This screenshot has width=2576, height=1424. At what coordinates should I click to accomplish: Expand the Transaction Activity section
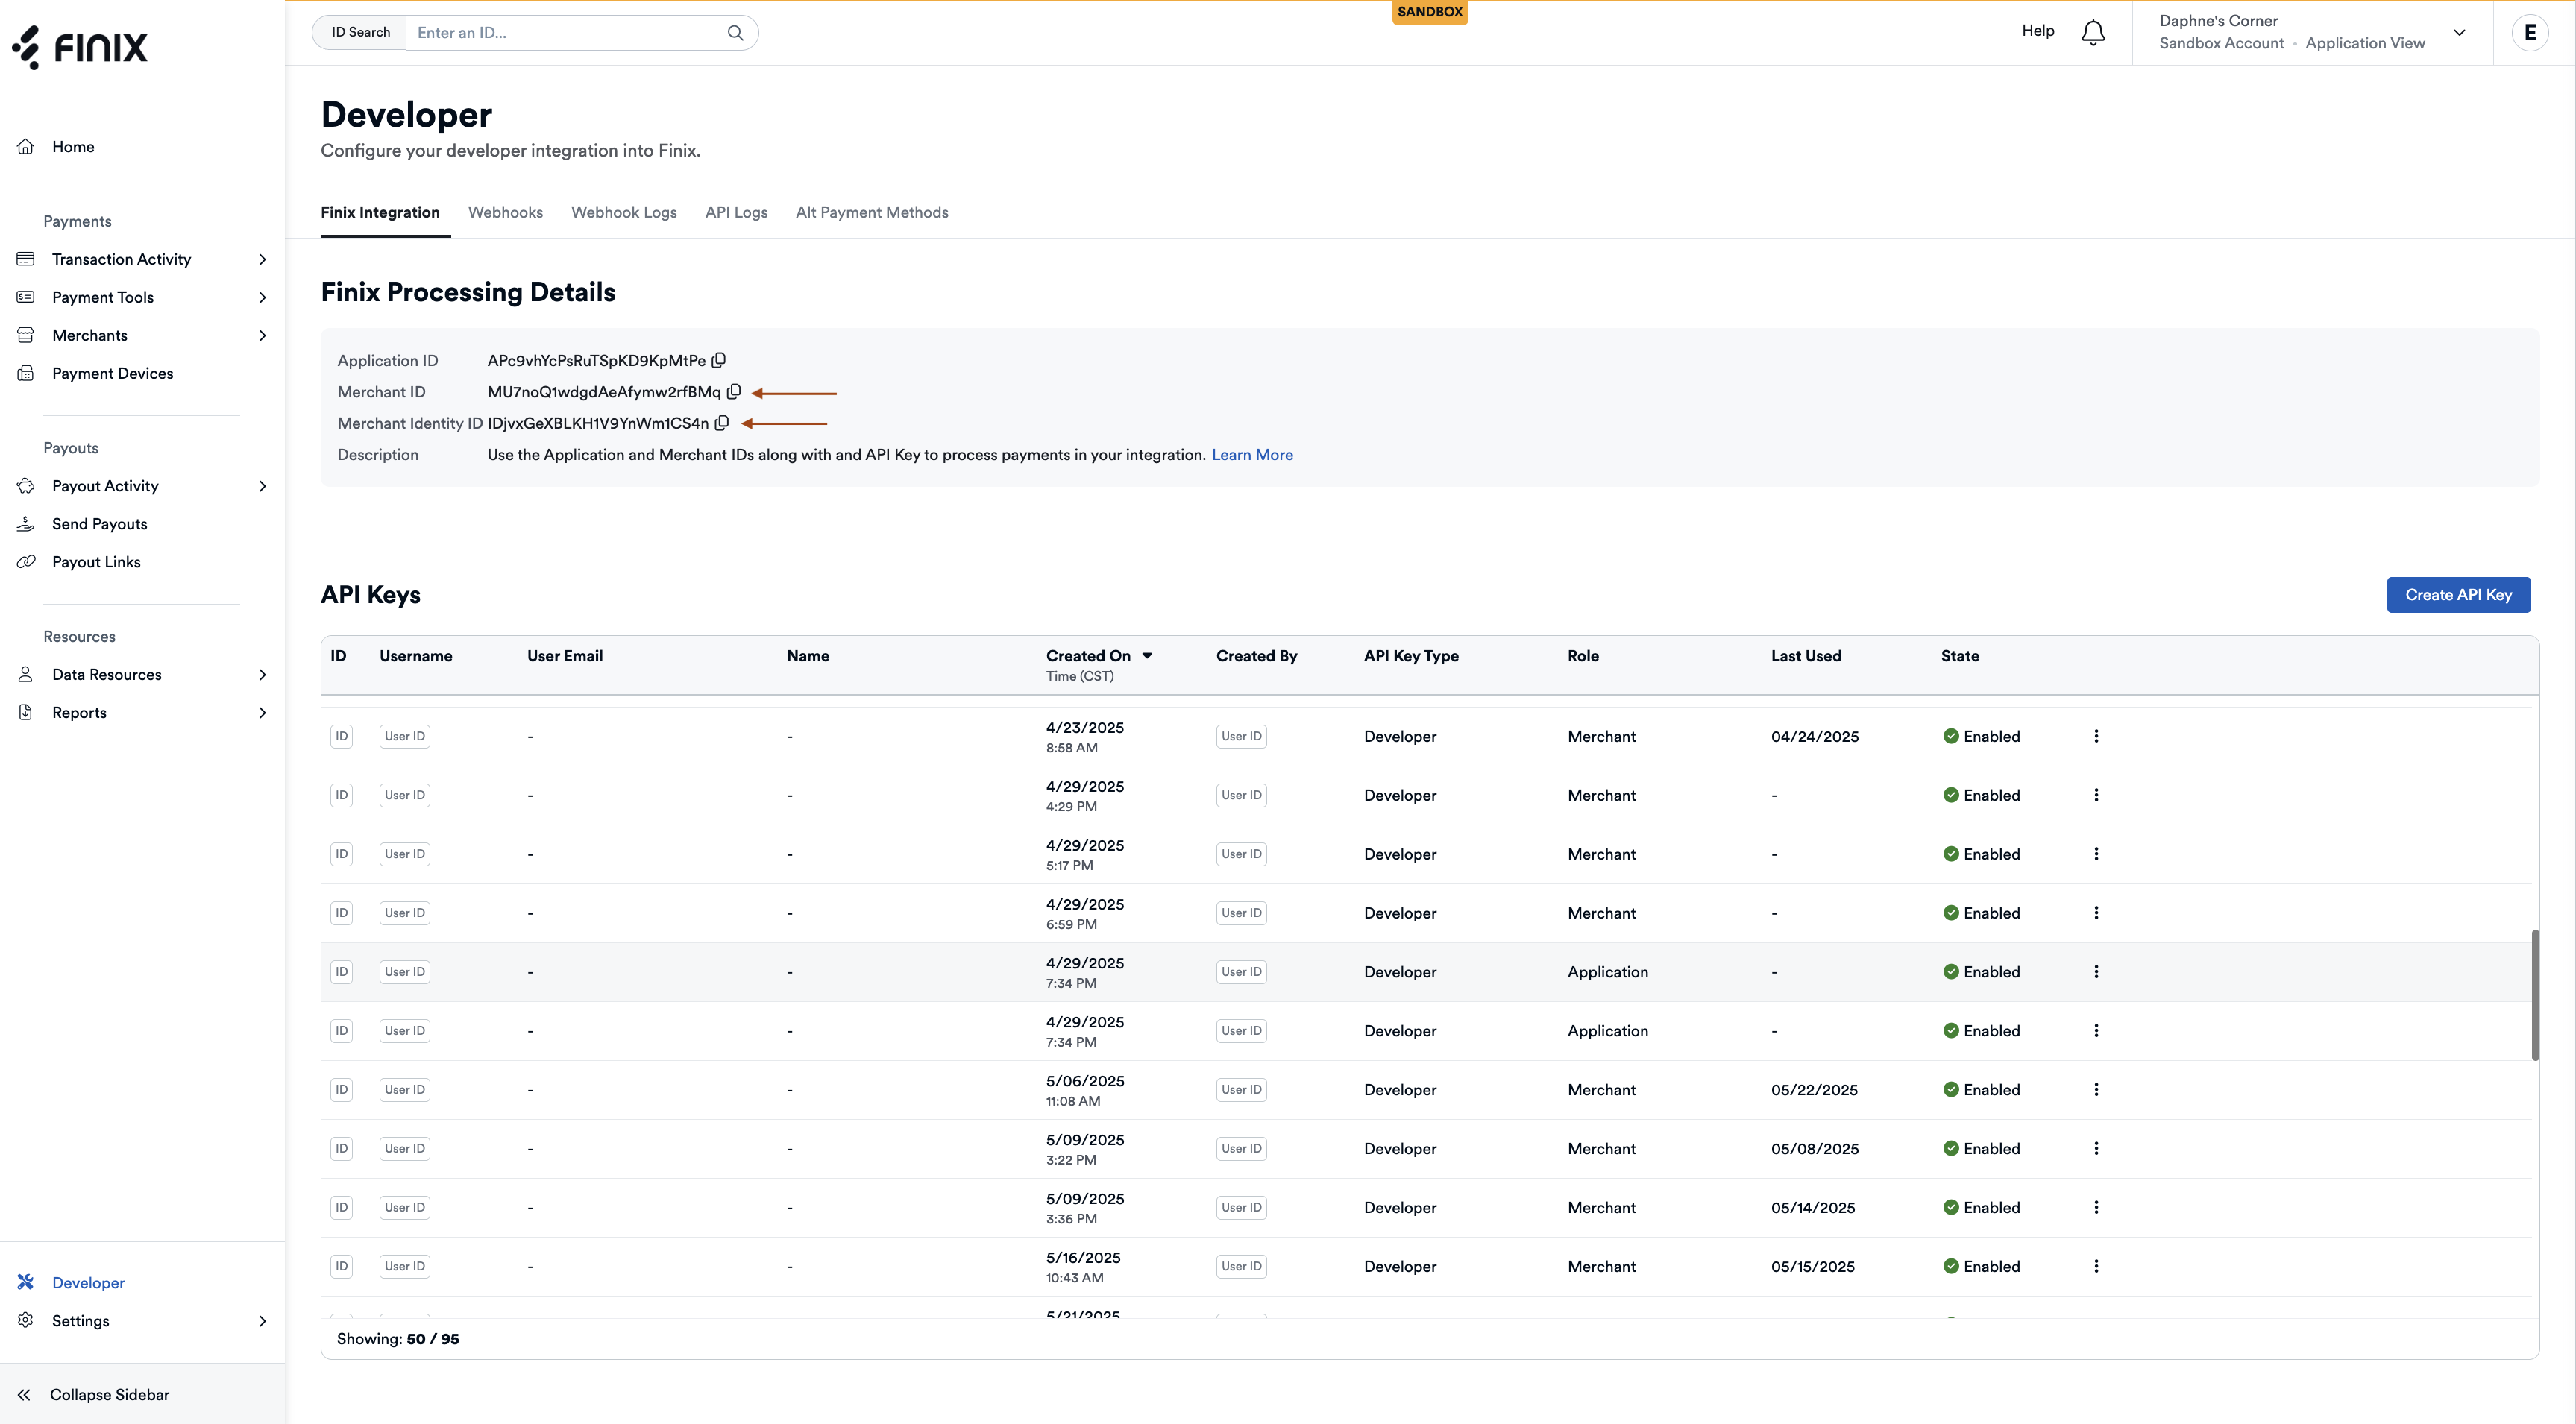click(262, 259)
